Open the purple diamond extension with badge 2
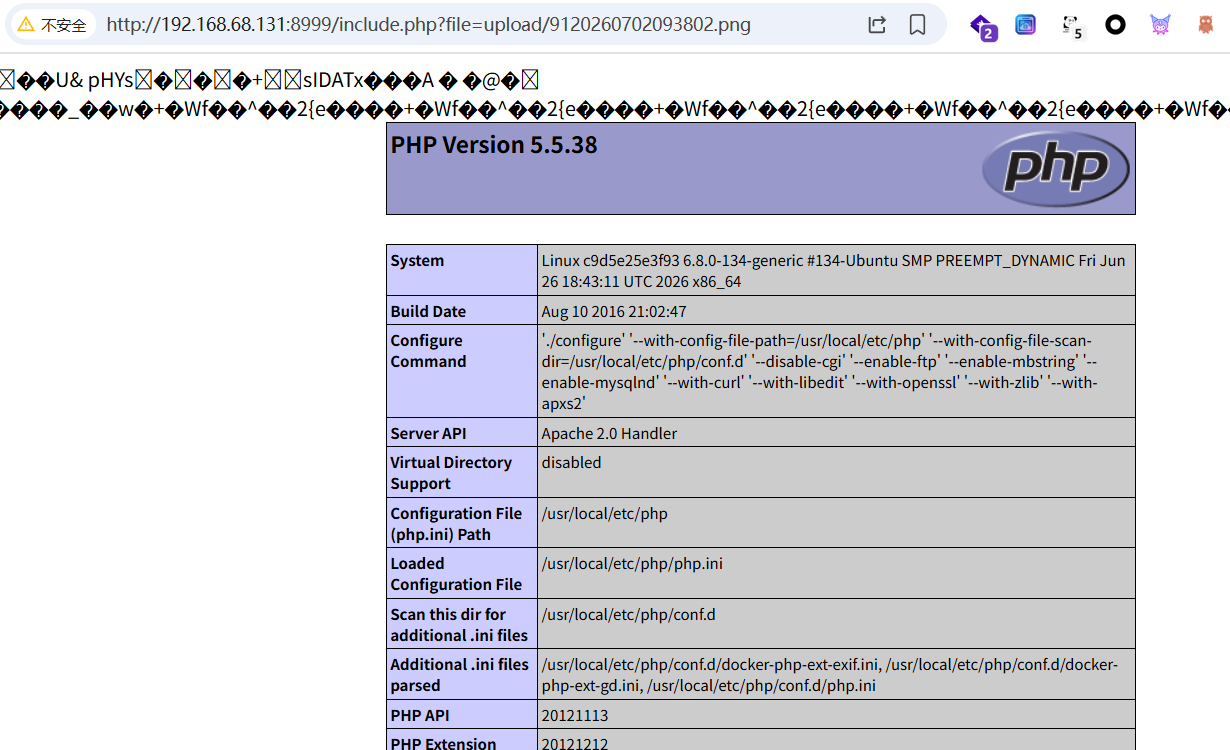Image resolution: width=1230 pixels, height=750 pixels. 984,27
